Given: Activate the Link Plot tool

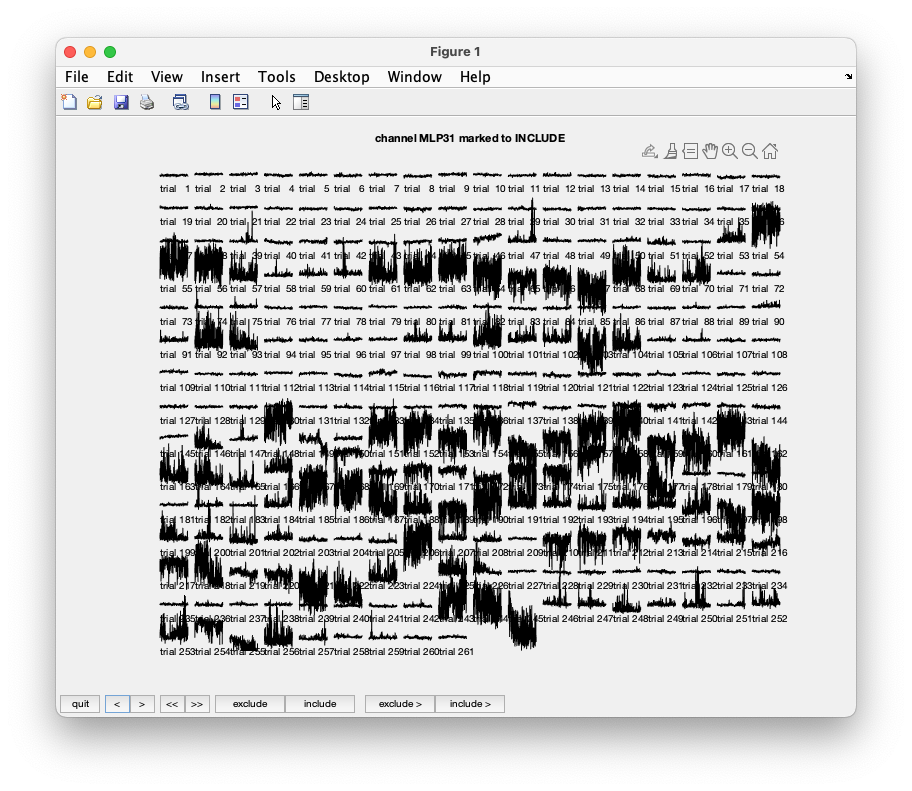Looking at the screenshot, I should coord(181,101).
